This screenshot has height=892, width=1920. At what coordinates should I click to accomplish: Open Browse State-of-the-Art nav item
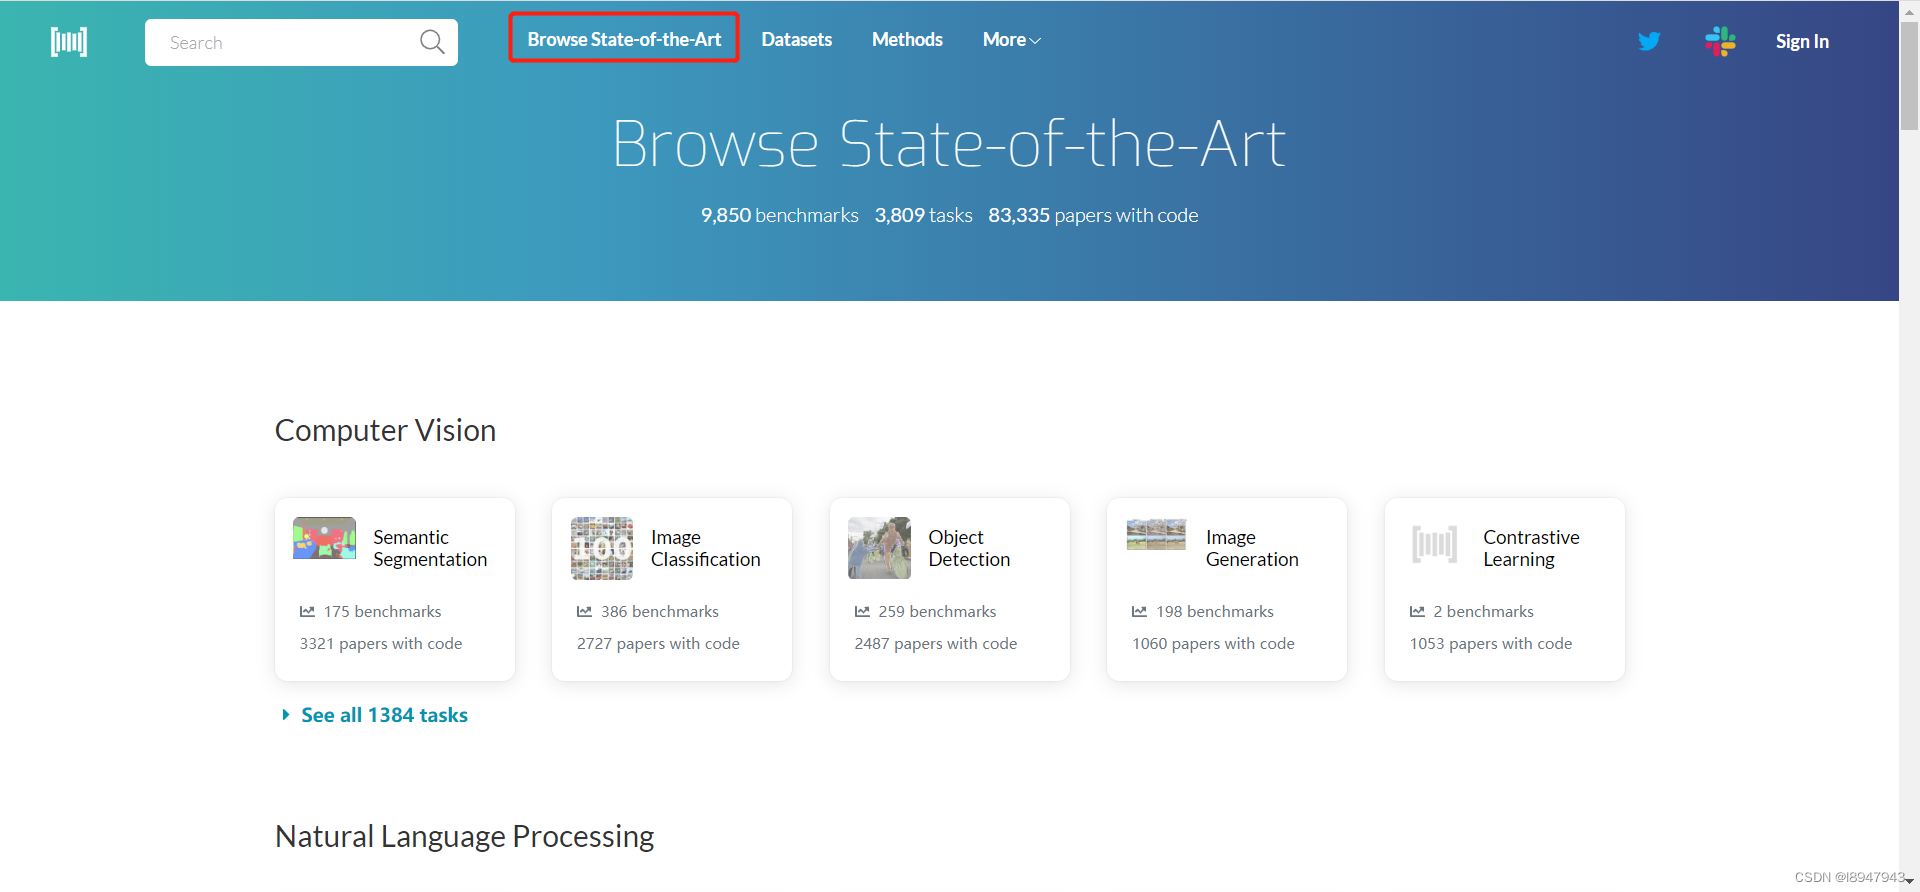tap(624, 39)
